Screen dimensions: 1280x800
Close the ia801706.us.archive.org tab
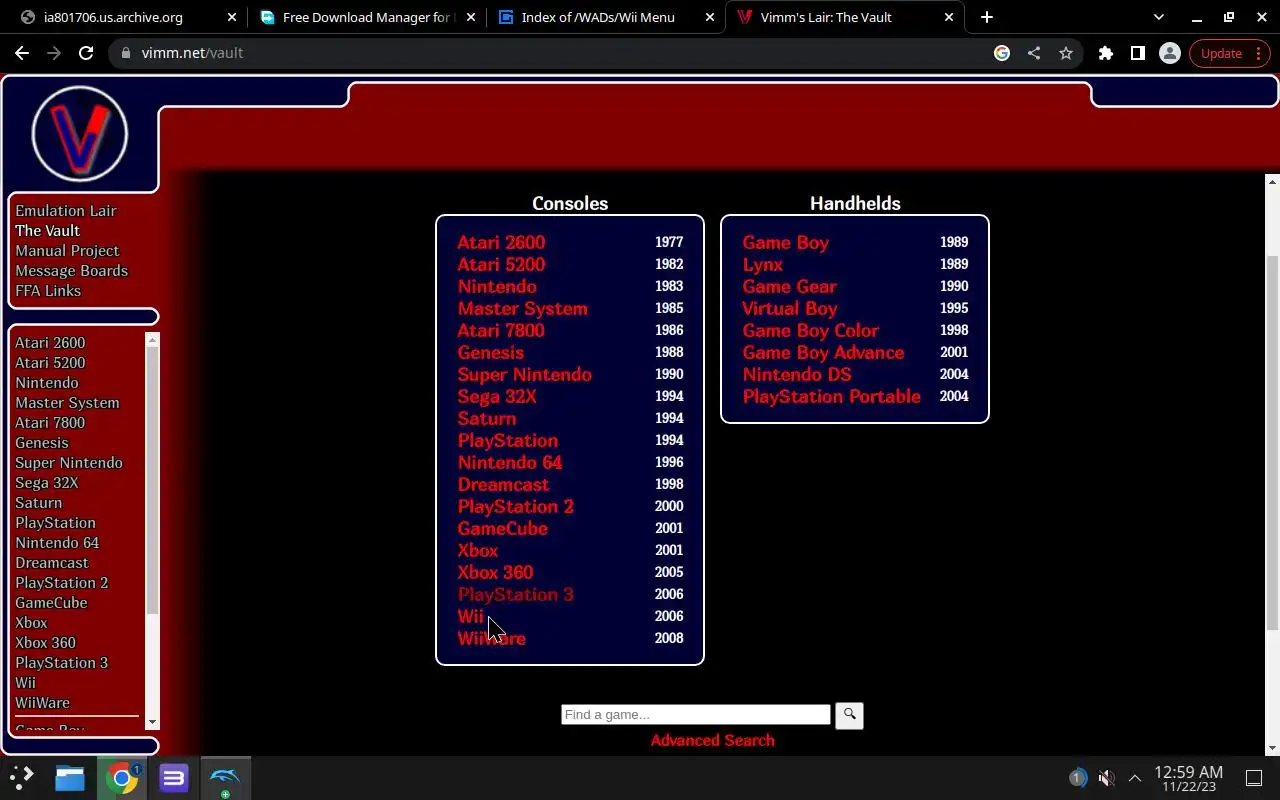232,17
